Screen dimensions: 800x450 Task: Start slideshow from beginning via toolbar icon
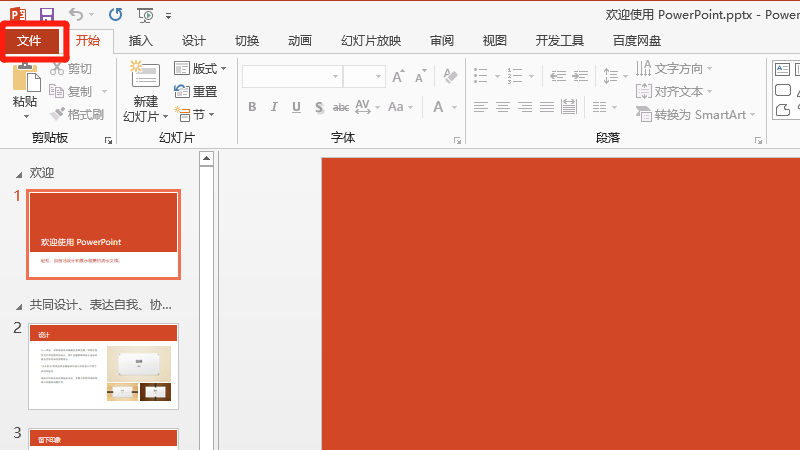tap(146, 15)
